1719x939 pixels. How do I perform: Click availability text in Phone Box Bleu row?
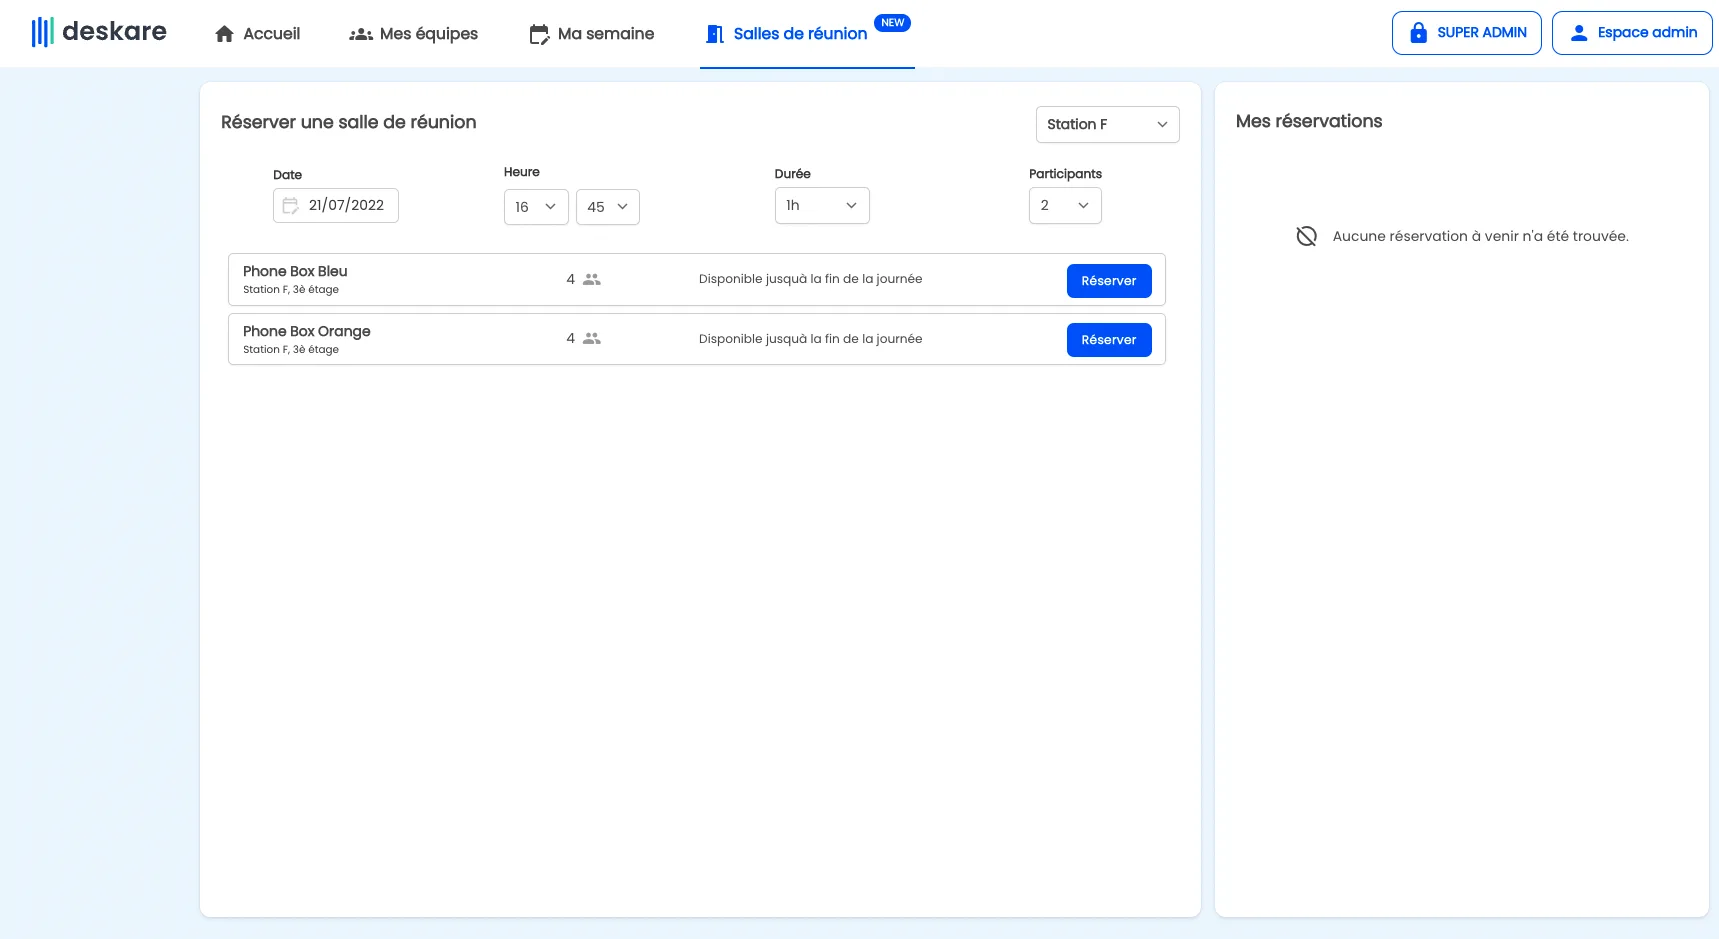811,279
